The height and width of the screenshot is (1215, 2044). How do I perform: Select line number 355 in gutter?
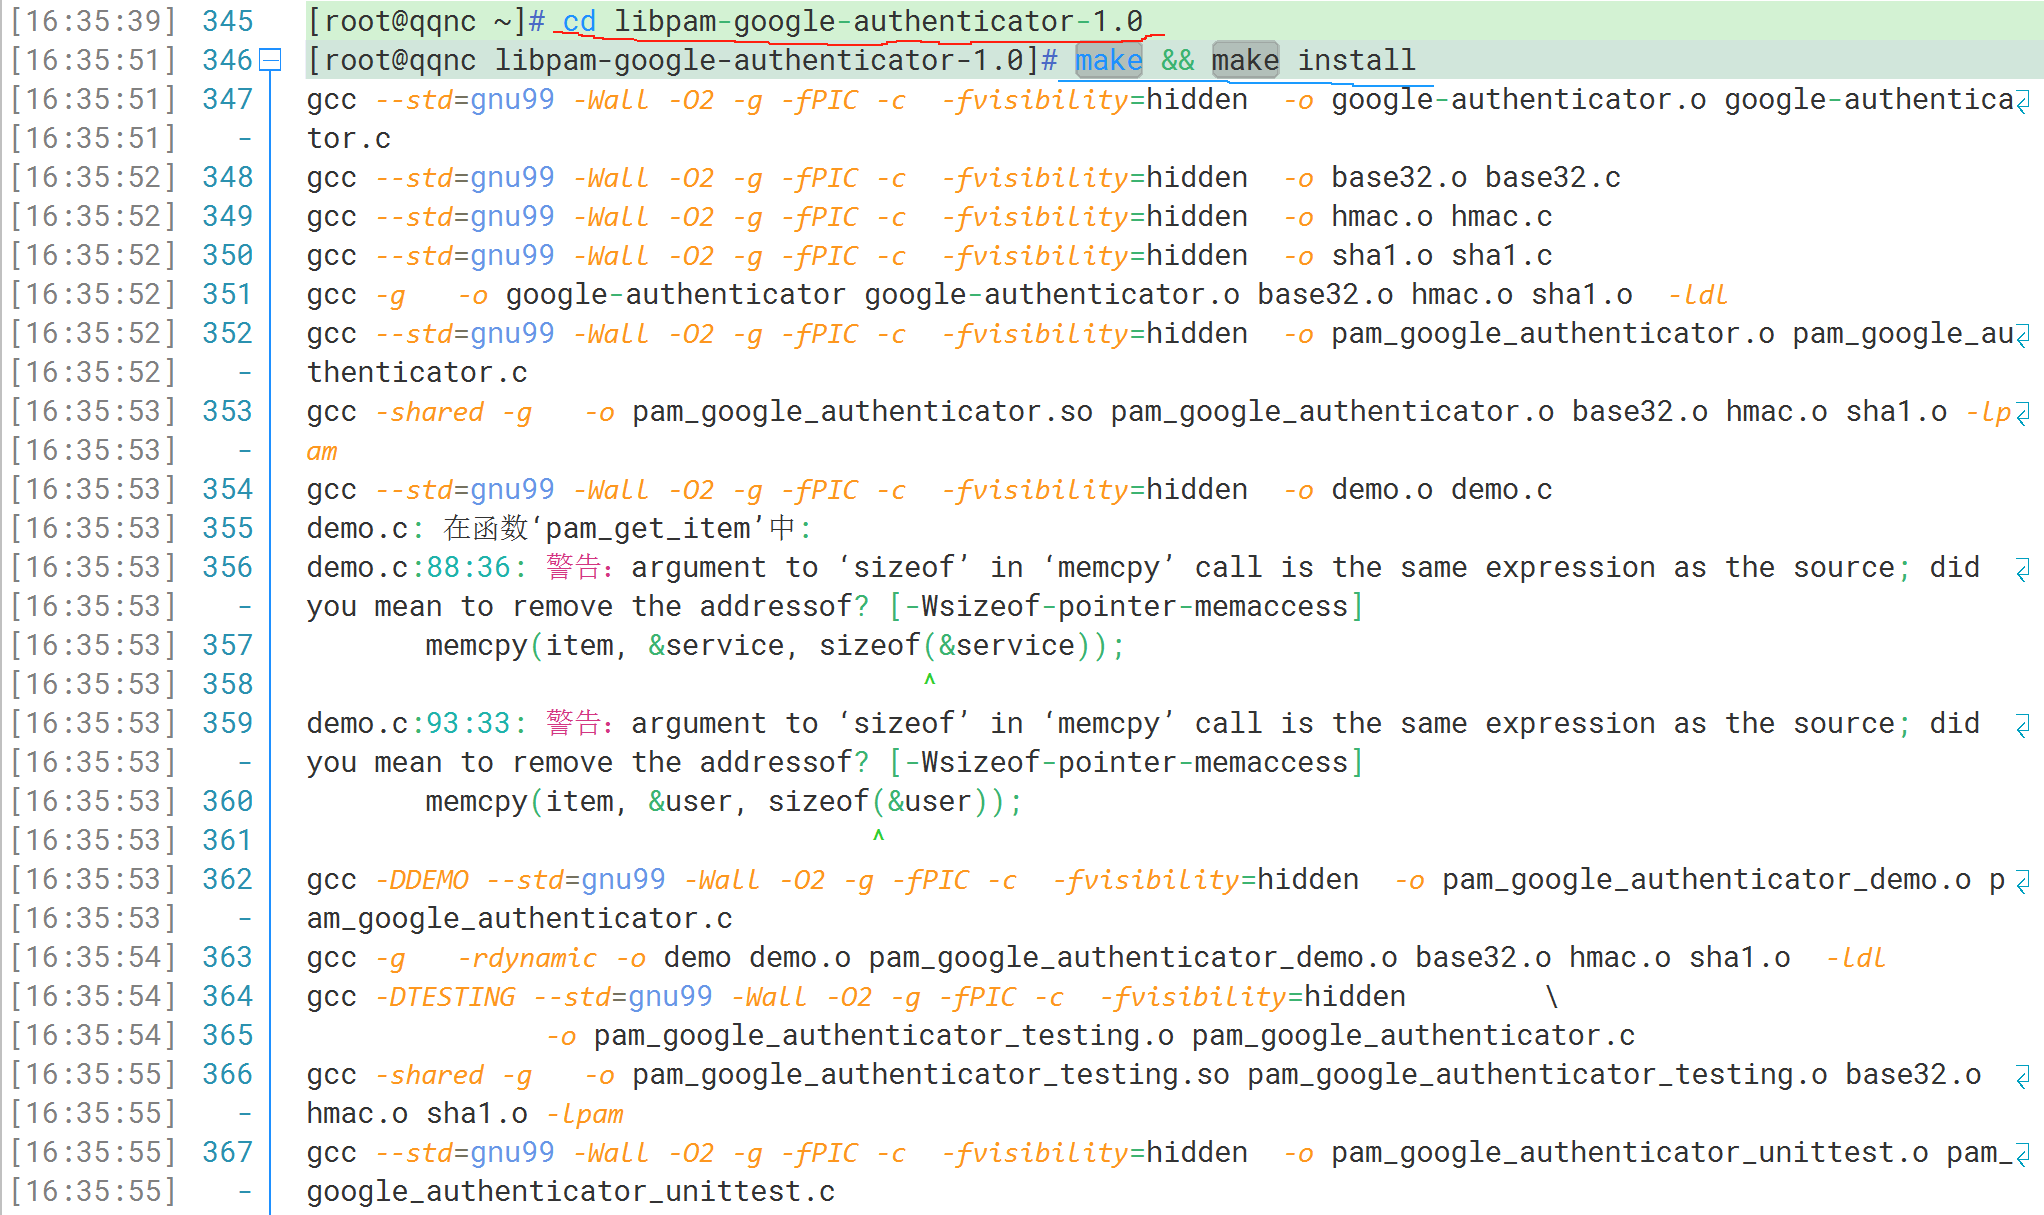(x=228, y=529)
